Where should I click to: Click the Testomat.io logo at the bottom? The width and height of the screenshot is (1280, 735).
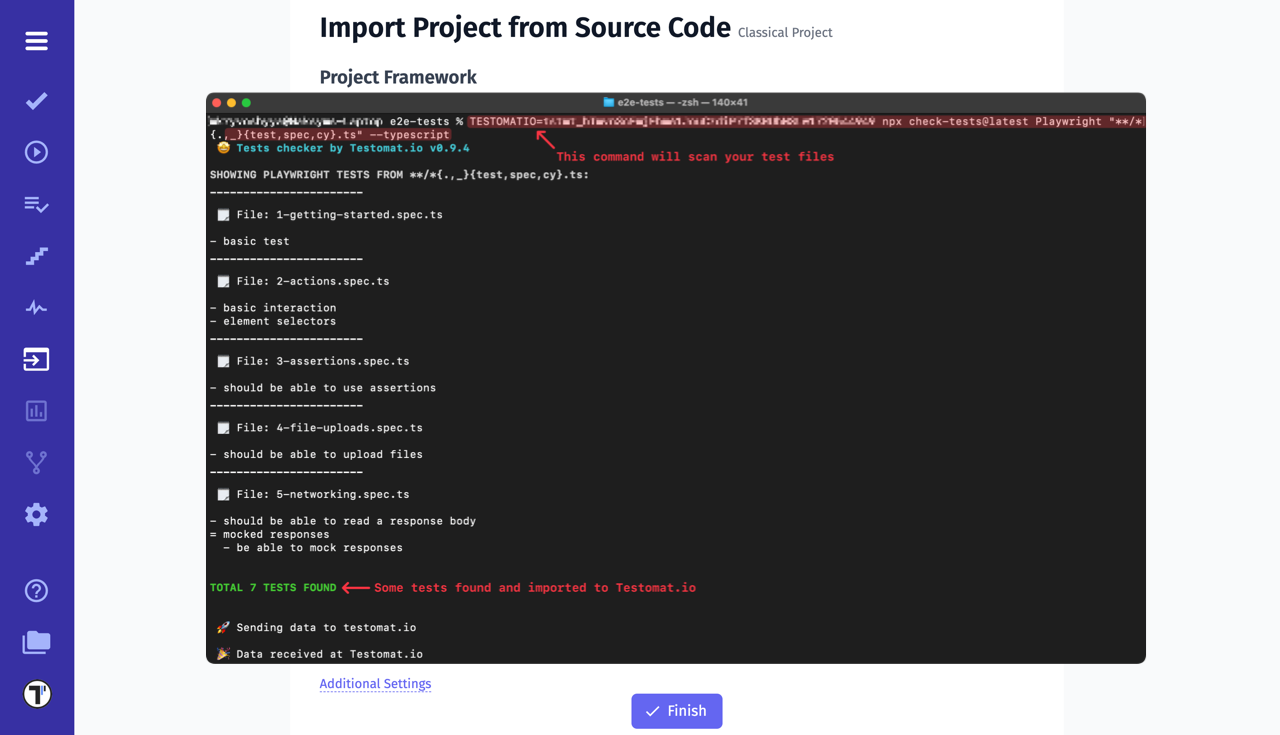point(36,692)
